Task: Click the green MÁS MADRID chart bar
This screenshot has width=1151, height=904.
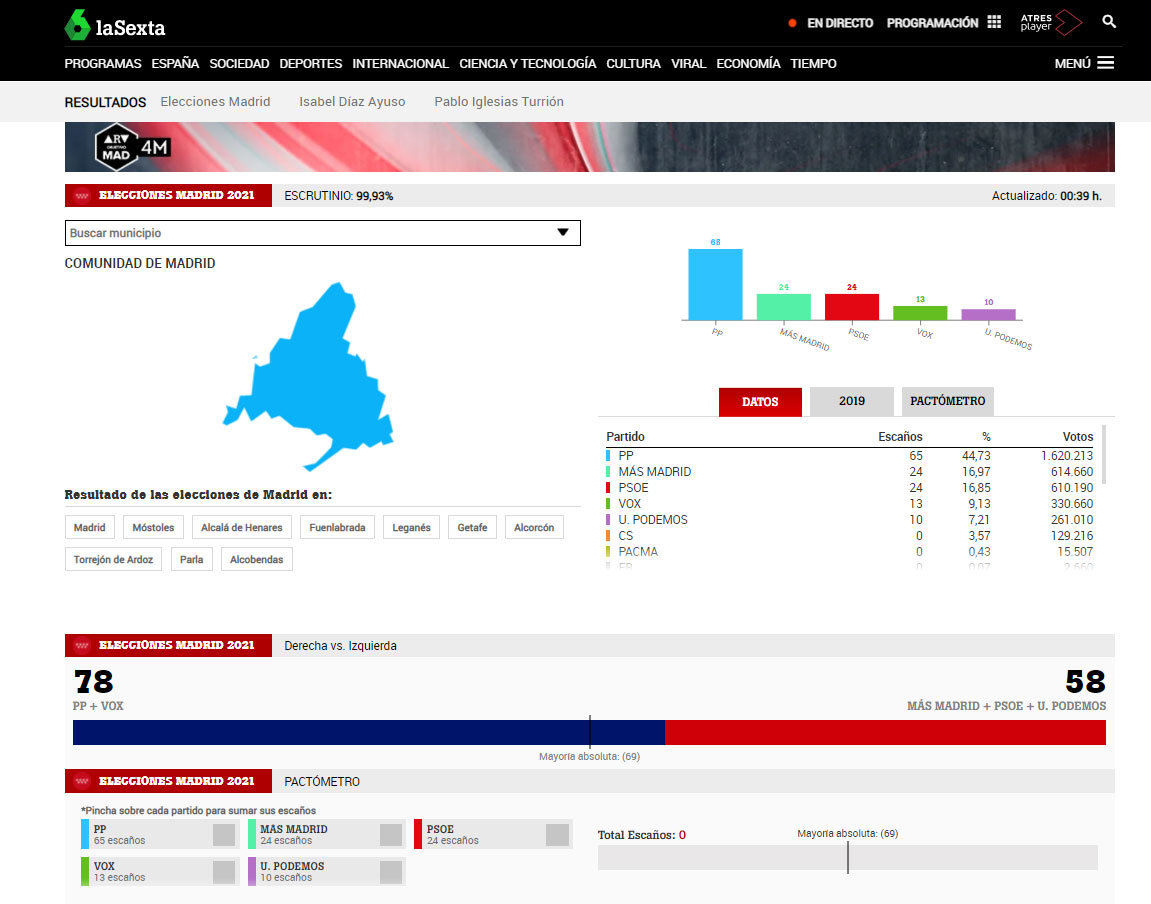Action: click(783, 307)
